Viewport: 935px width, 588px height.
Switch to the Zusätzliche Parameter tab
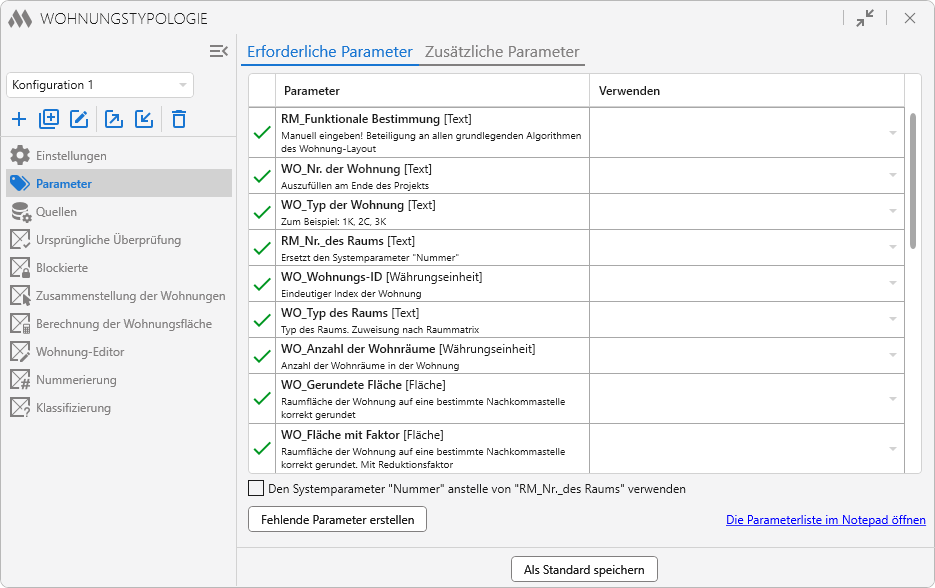click(501, 52)
